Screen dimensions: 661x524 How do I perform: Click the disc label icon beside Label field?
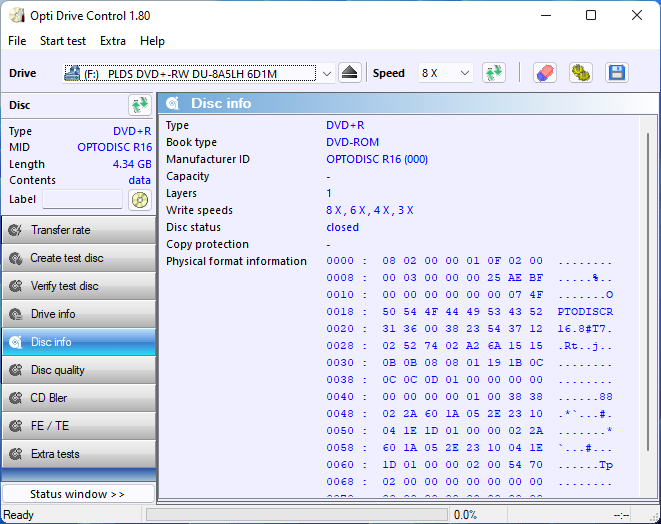140,199
